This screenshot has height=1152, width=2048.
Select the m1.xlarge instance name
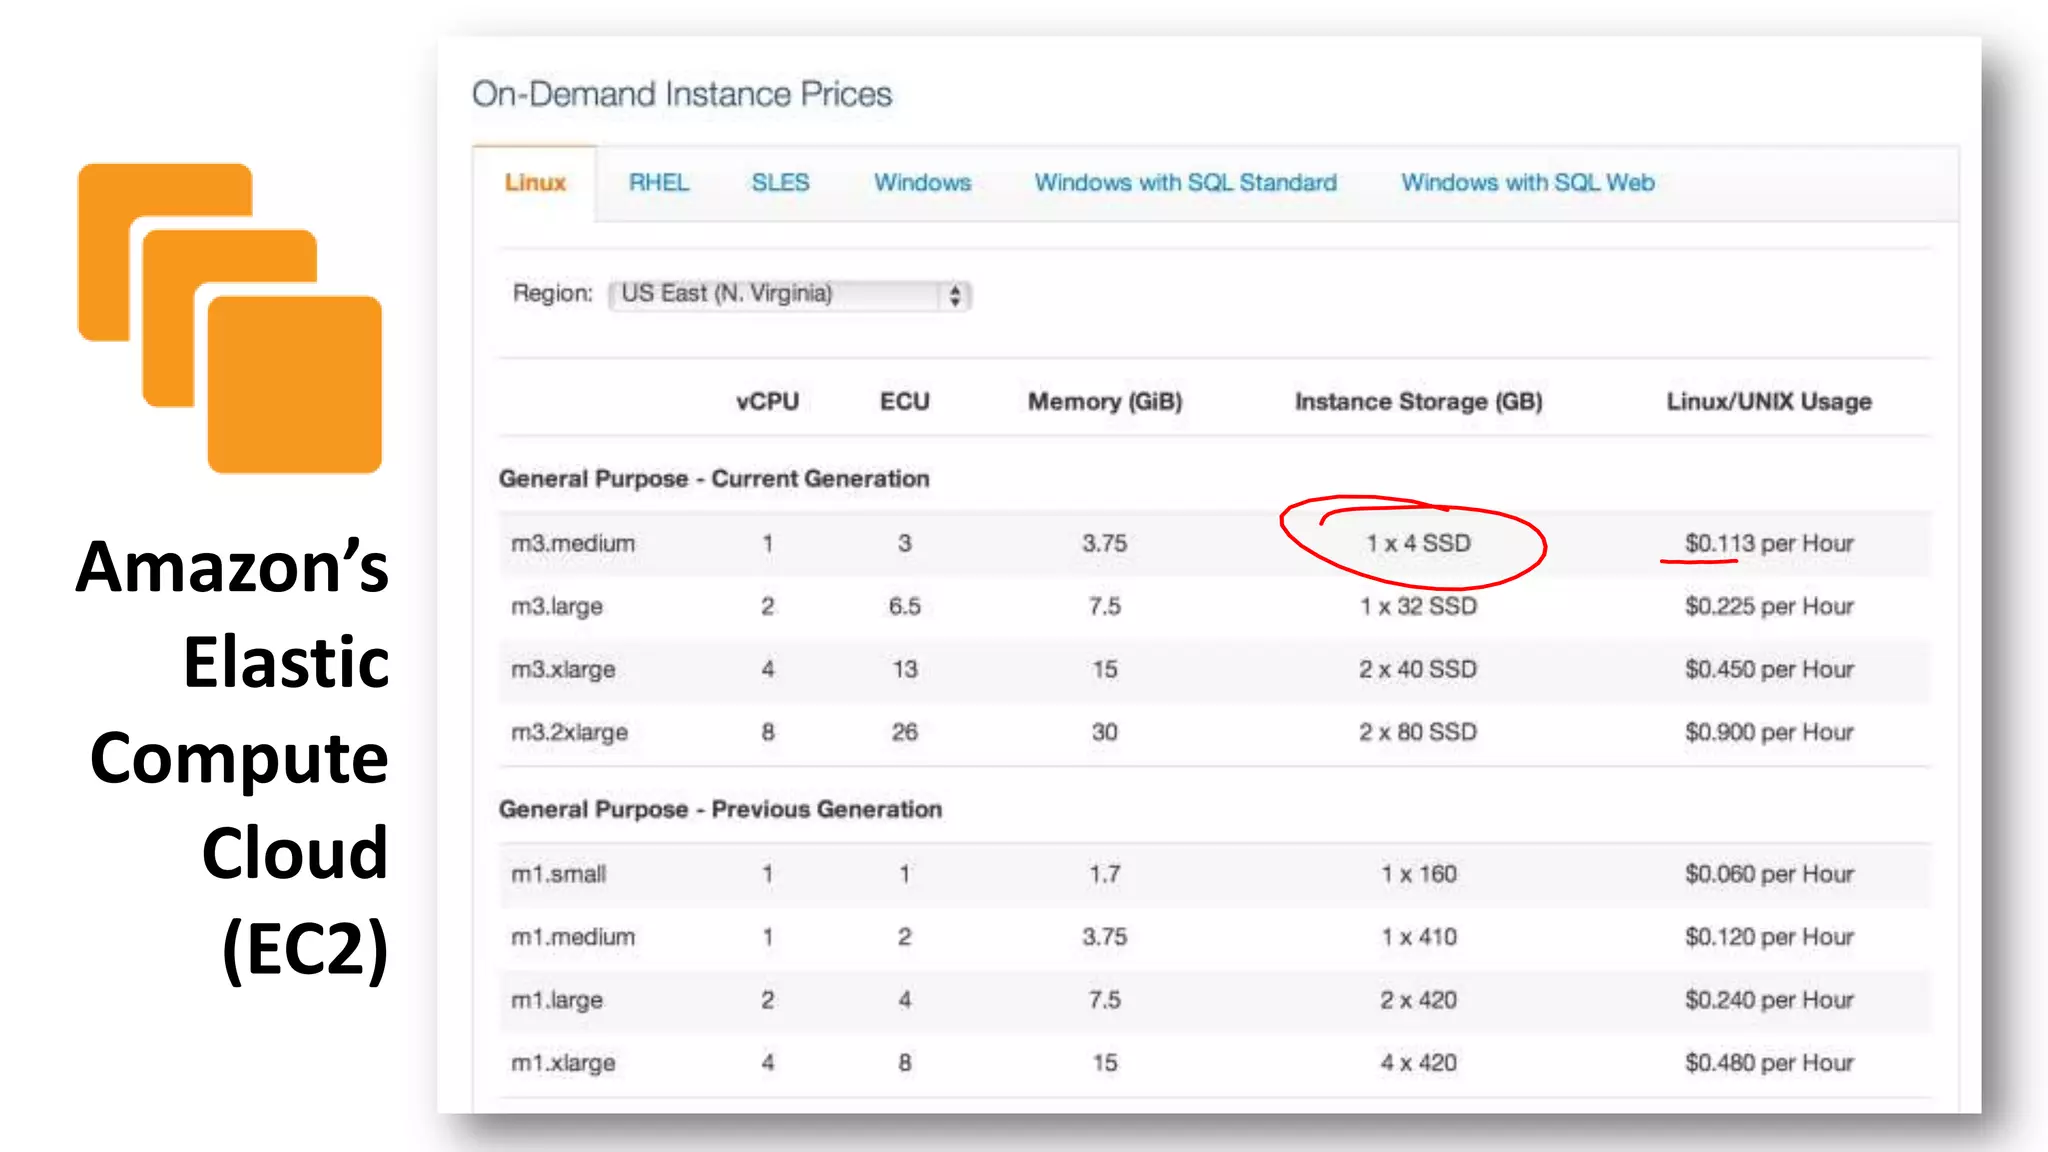(563, 1063)
